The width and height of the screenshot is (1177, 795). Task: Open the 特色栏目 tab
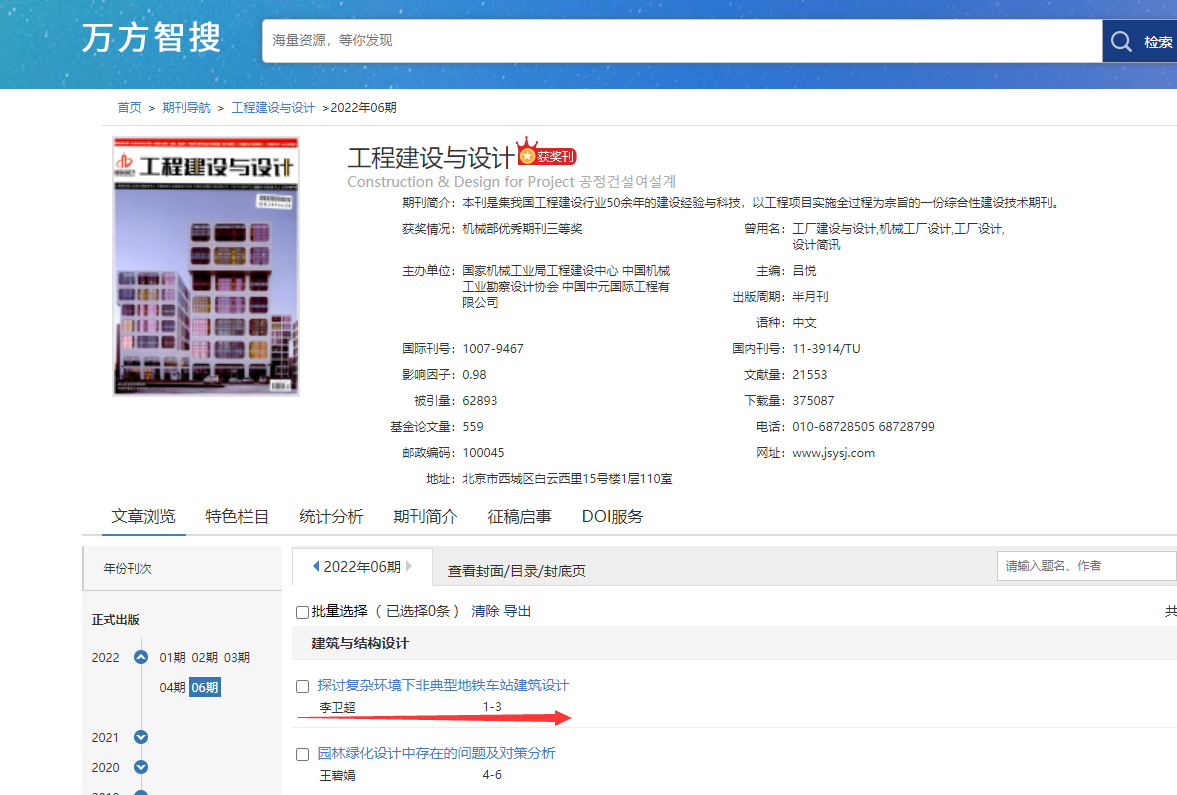[237, 517]
